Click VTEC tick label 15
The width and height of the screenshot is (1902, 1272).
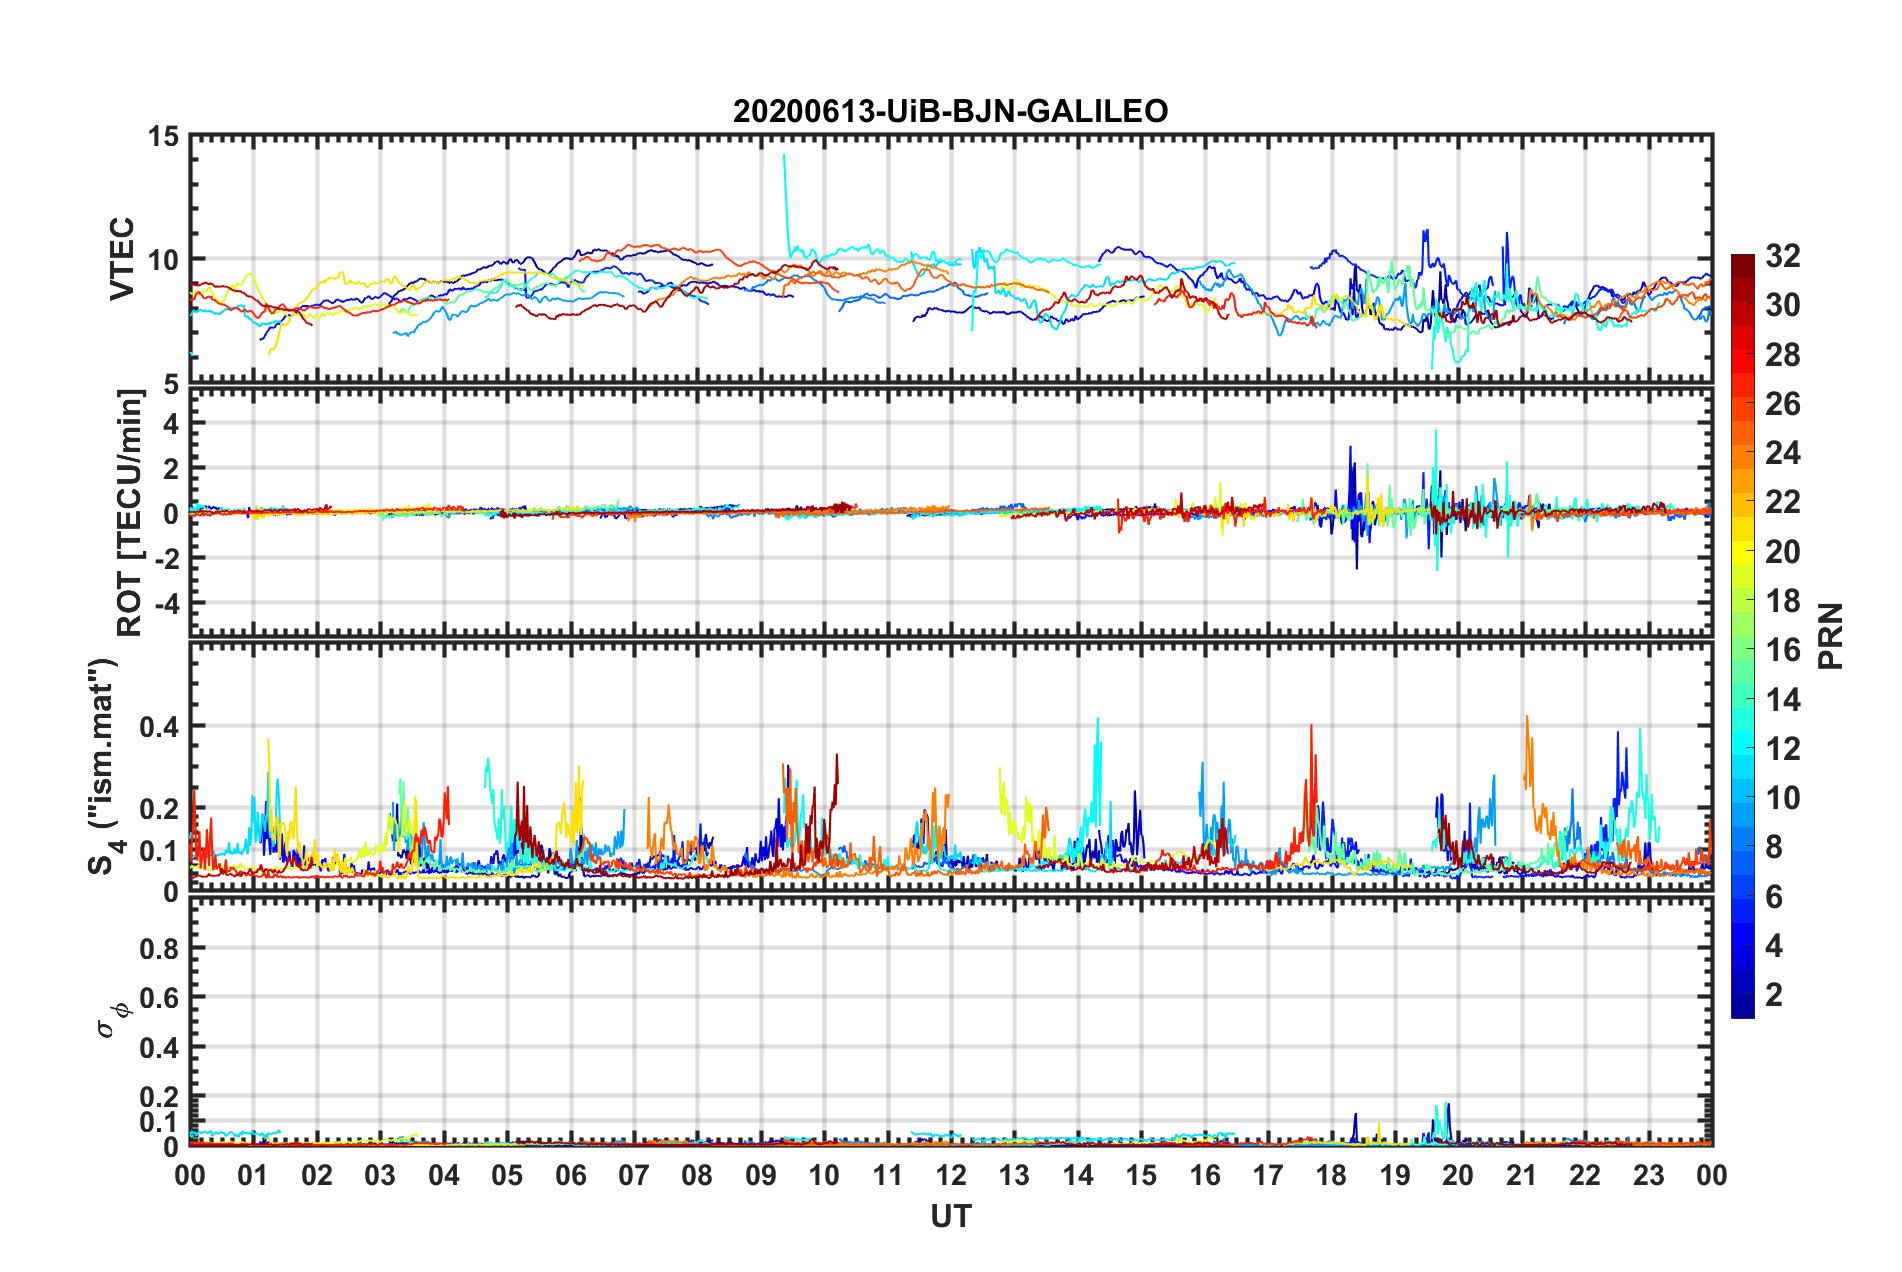(163, 136)
